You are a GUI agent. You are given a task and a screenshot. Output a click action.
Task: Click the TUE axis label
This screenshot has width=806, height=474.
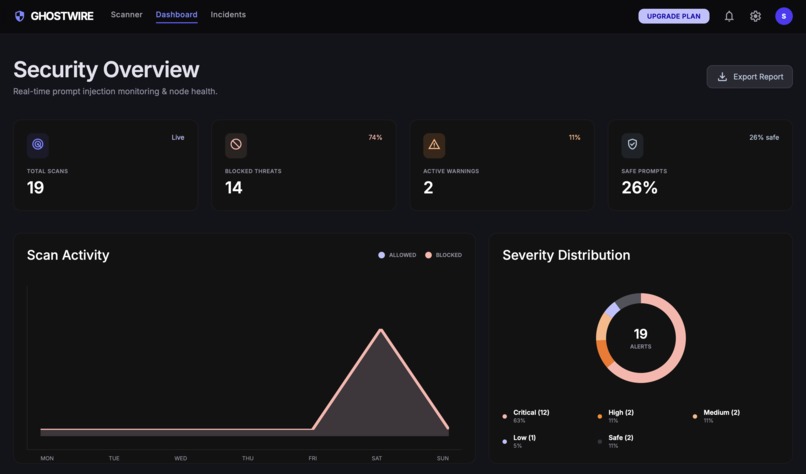pos(114,458)
